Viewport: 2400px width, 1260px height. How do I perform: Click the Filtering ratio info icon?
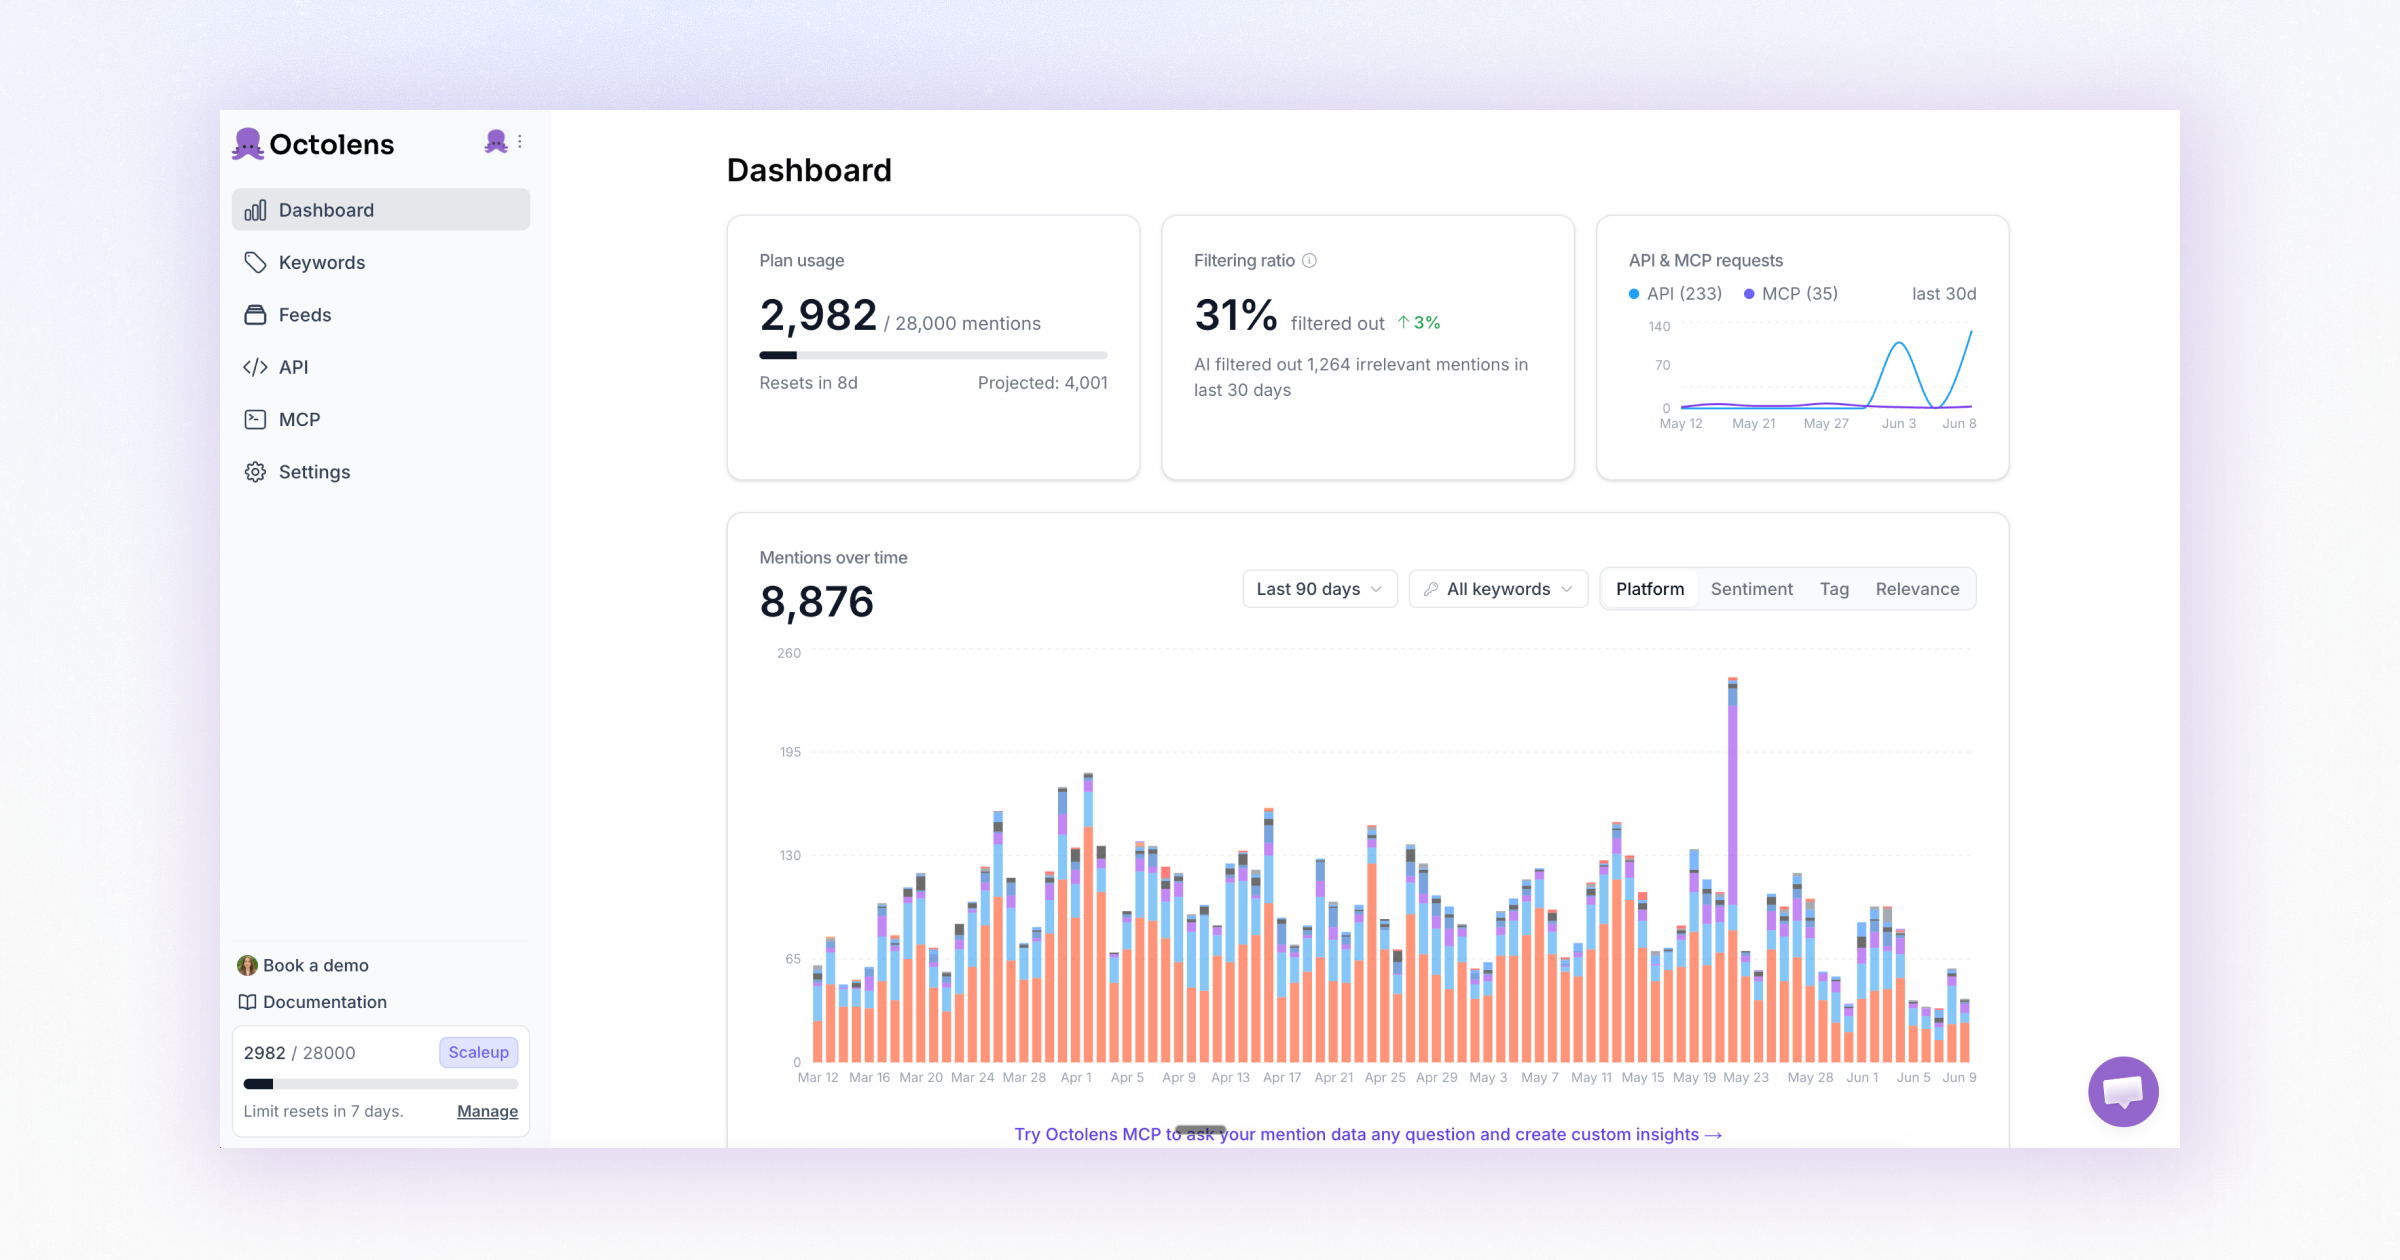click(x=1309, y=260)
